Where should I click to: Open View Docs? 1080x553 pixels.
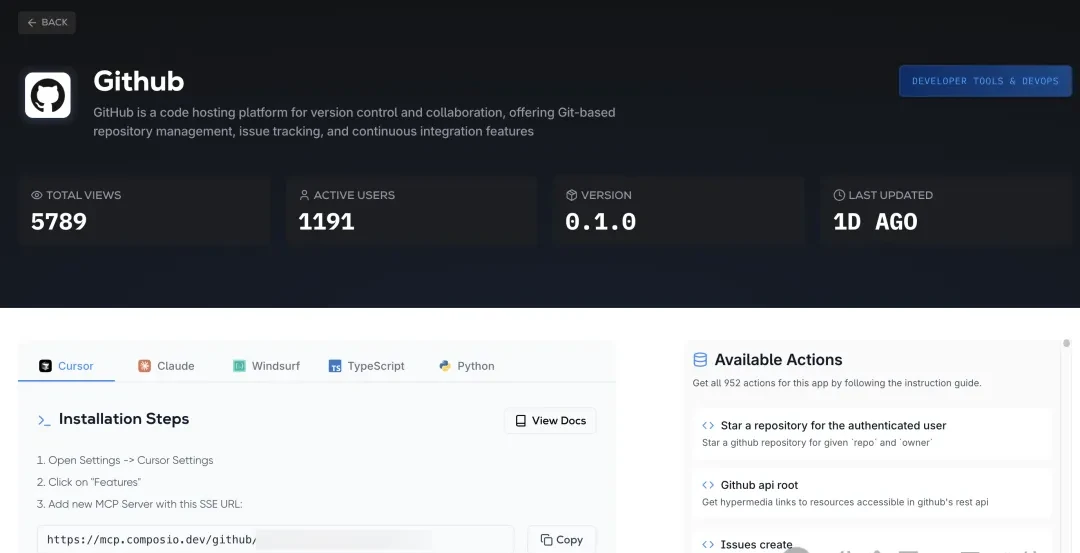550,421
